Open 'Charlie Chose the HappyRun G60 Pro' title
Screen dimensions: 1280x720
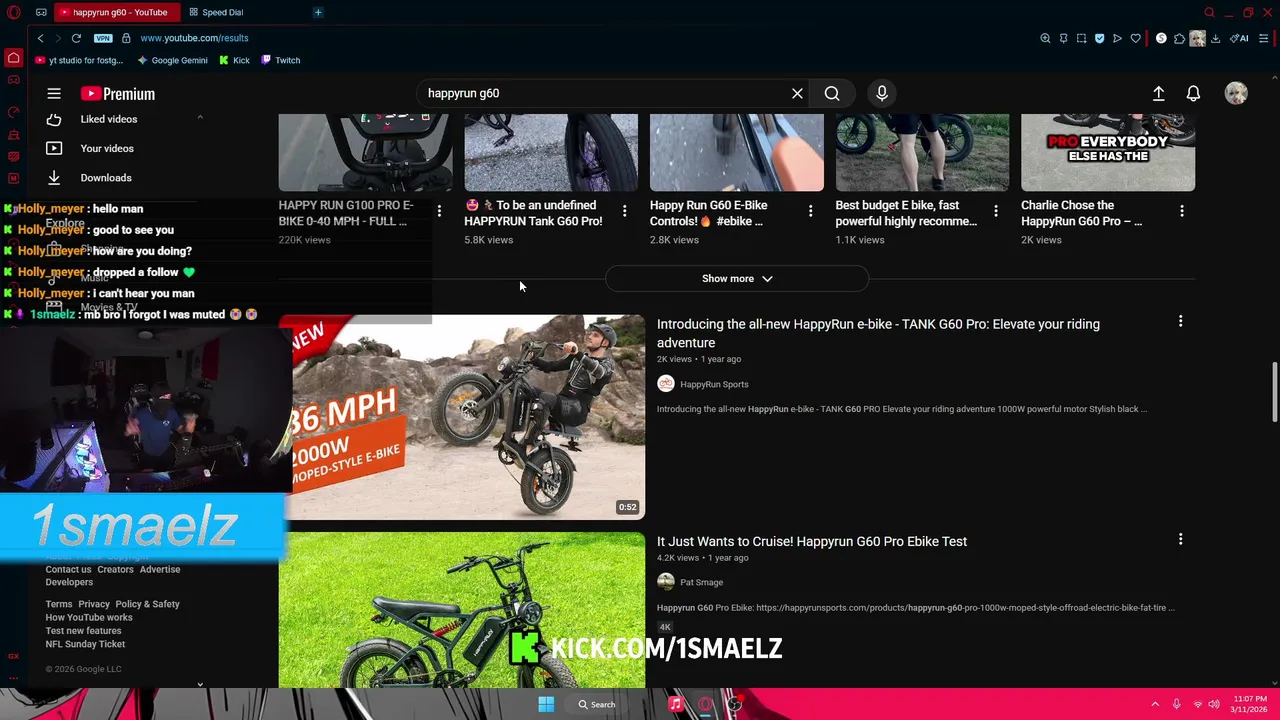pyautogui.click(x=1081, y=213)
